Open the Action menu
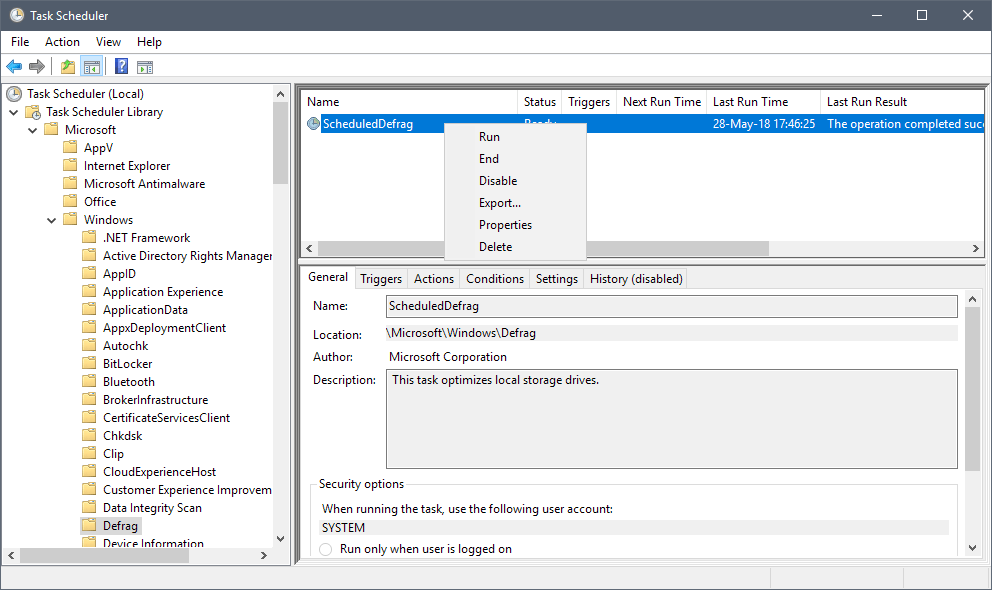The height and width of the screenshot is (590, 992). click(x=62, y=42)
